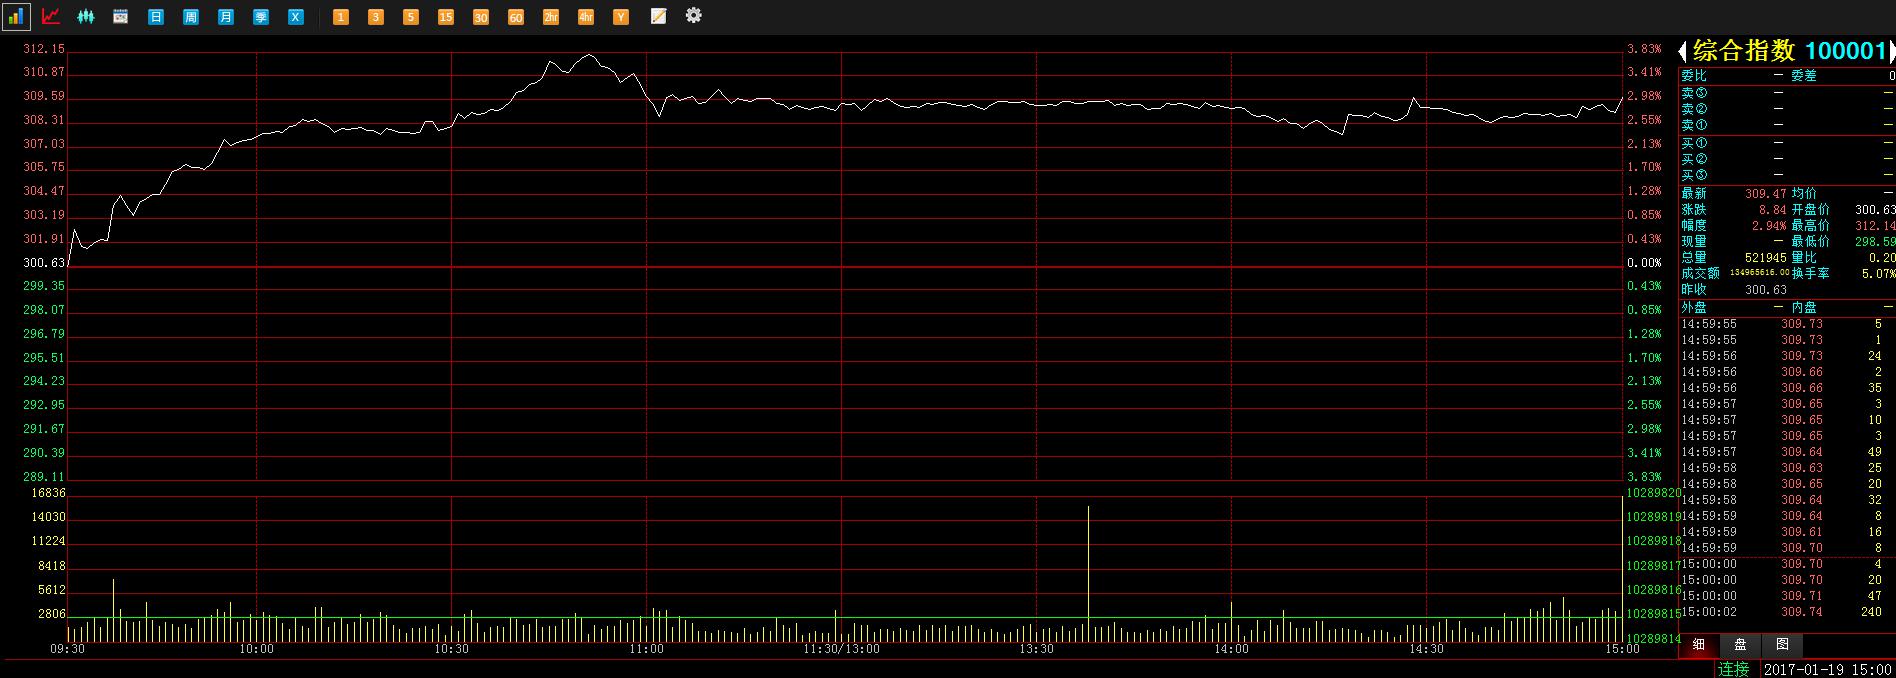Click the 委比 label
The height and width of the screenshot is (678, 1896).
(x=1694, y=76)
